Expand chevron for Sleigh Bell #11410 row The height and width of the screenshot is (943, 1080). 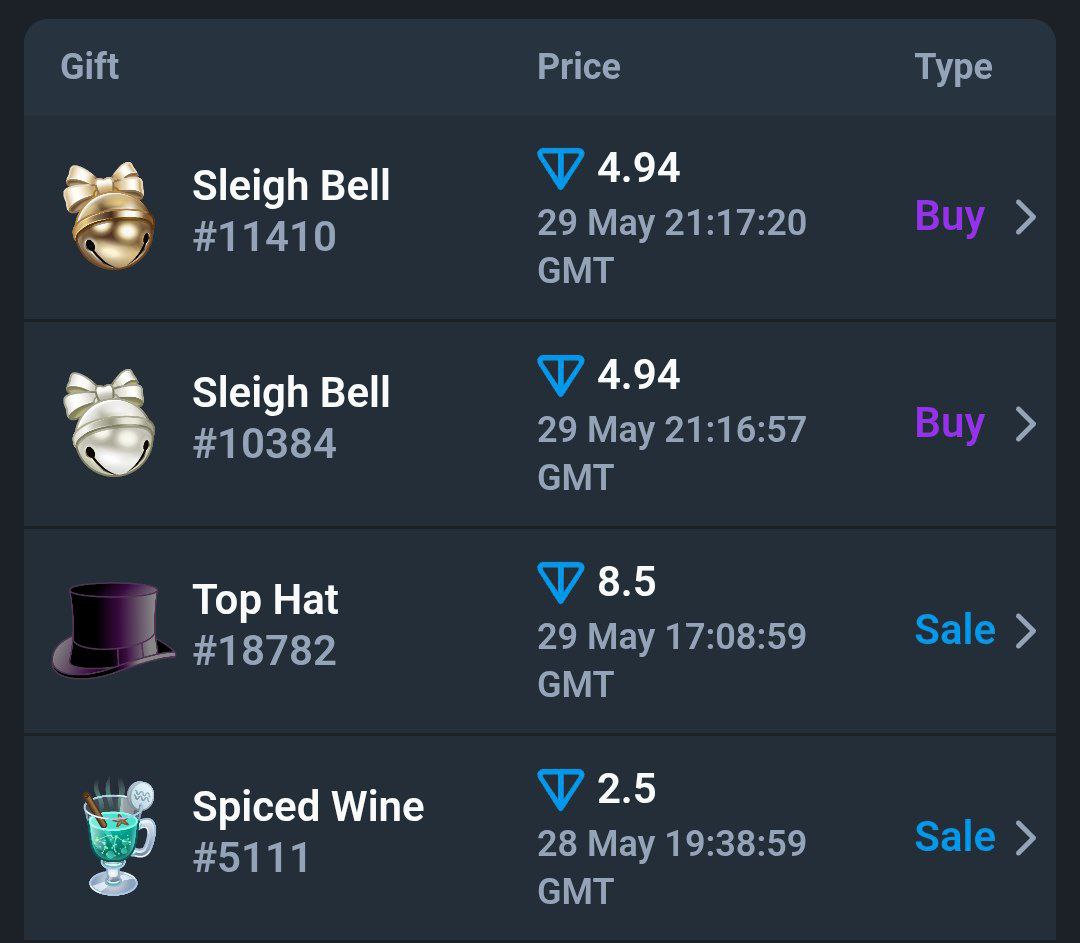(1026, 217)
